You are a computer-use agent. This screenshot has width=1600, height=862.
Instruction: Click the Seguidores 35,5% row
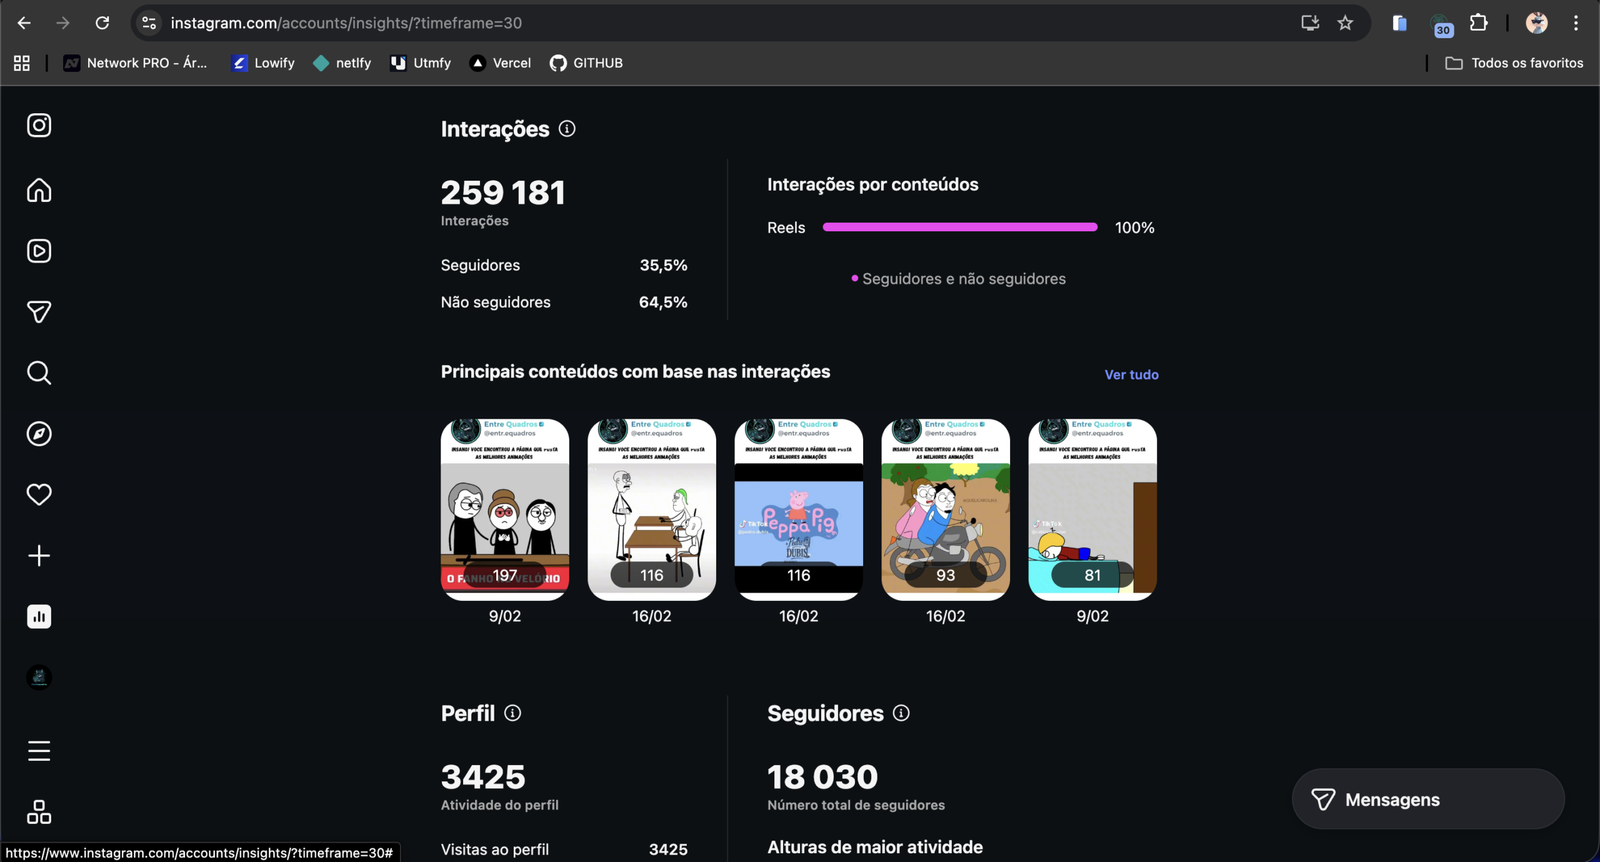pos(564,265)
